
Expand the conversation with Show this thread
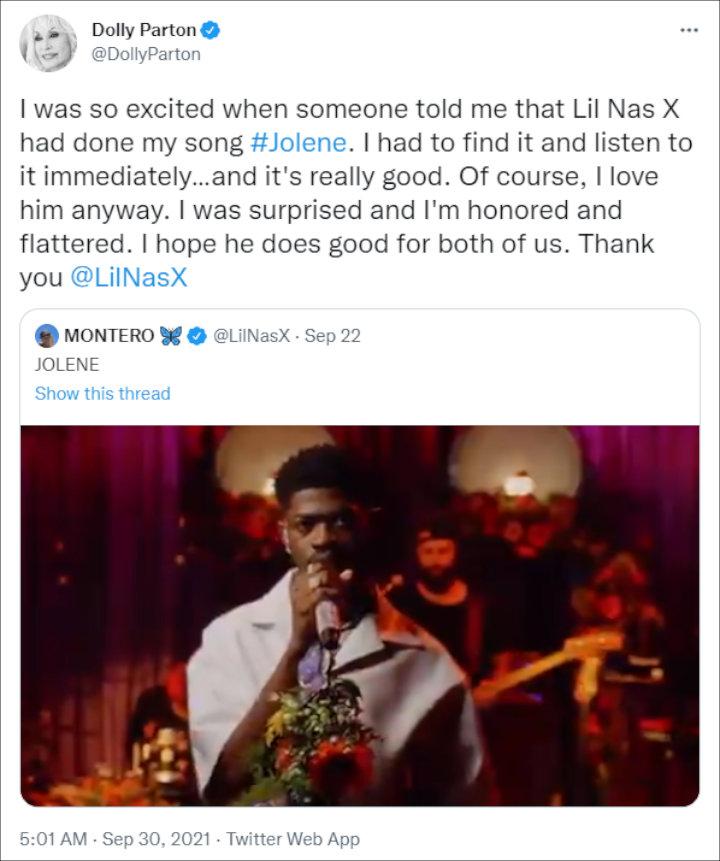(x=102, y=393)
